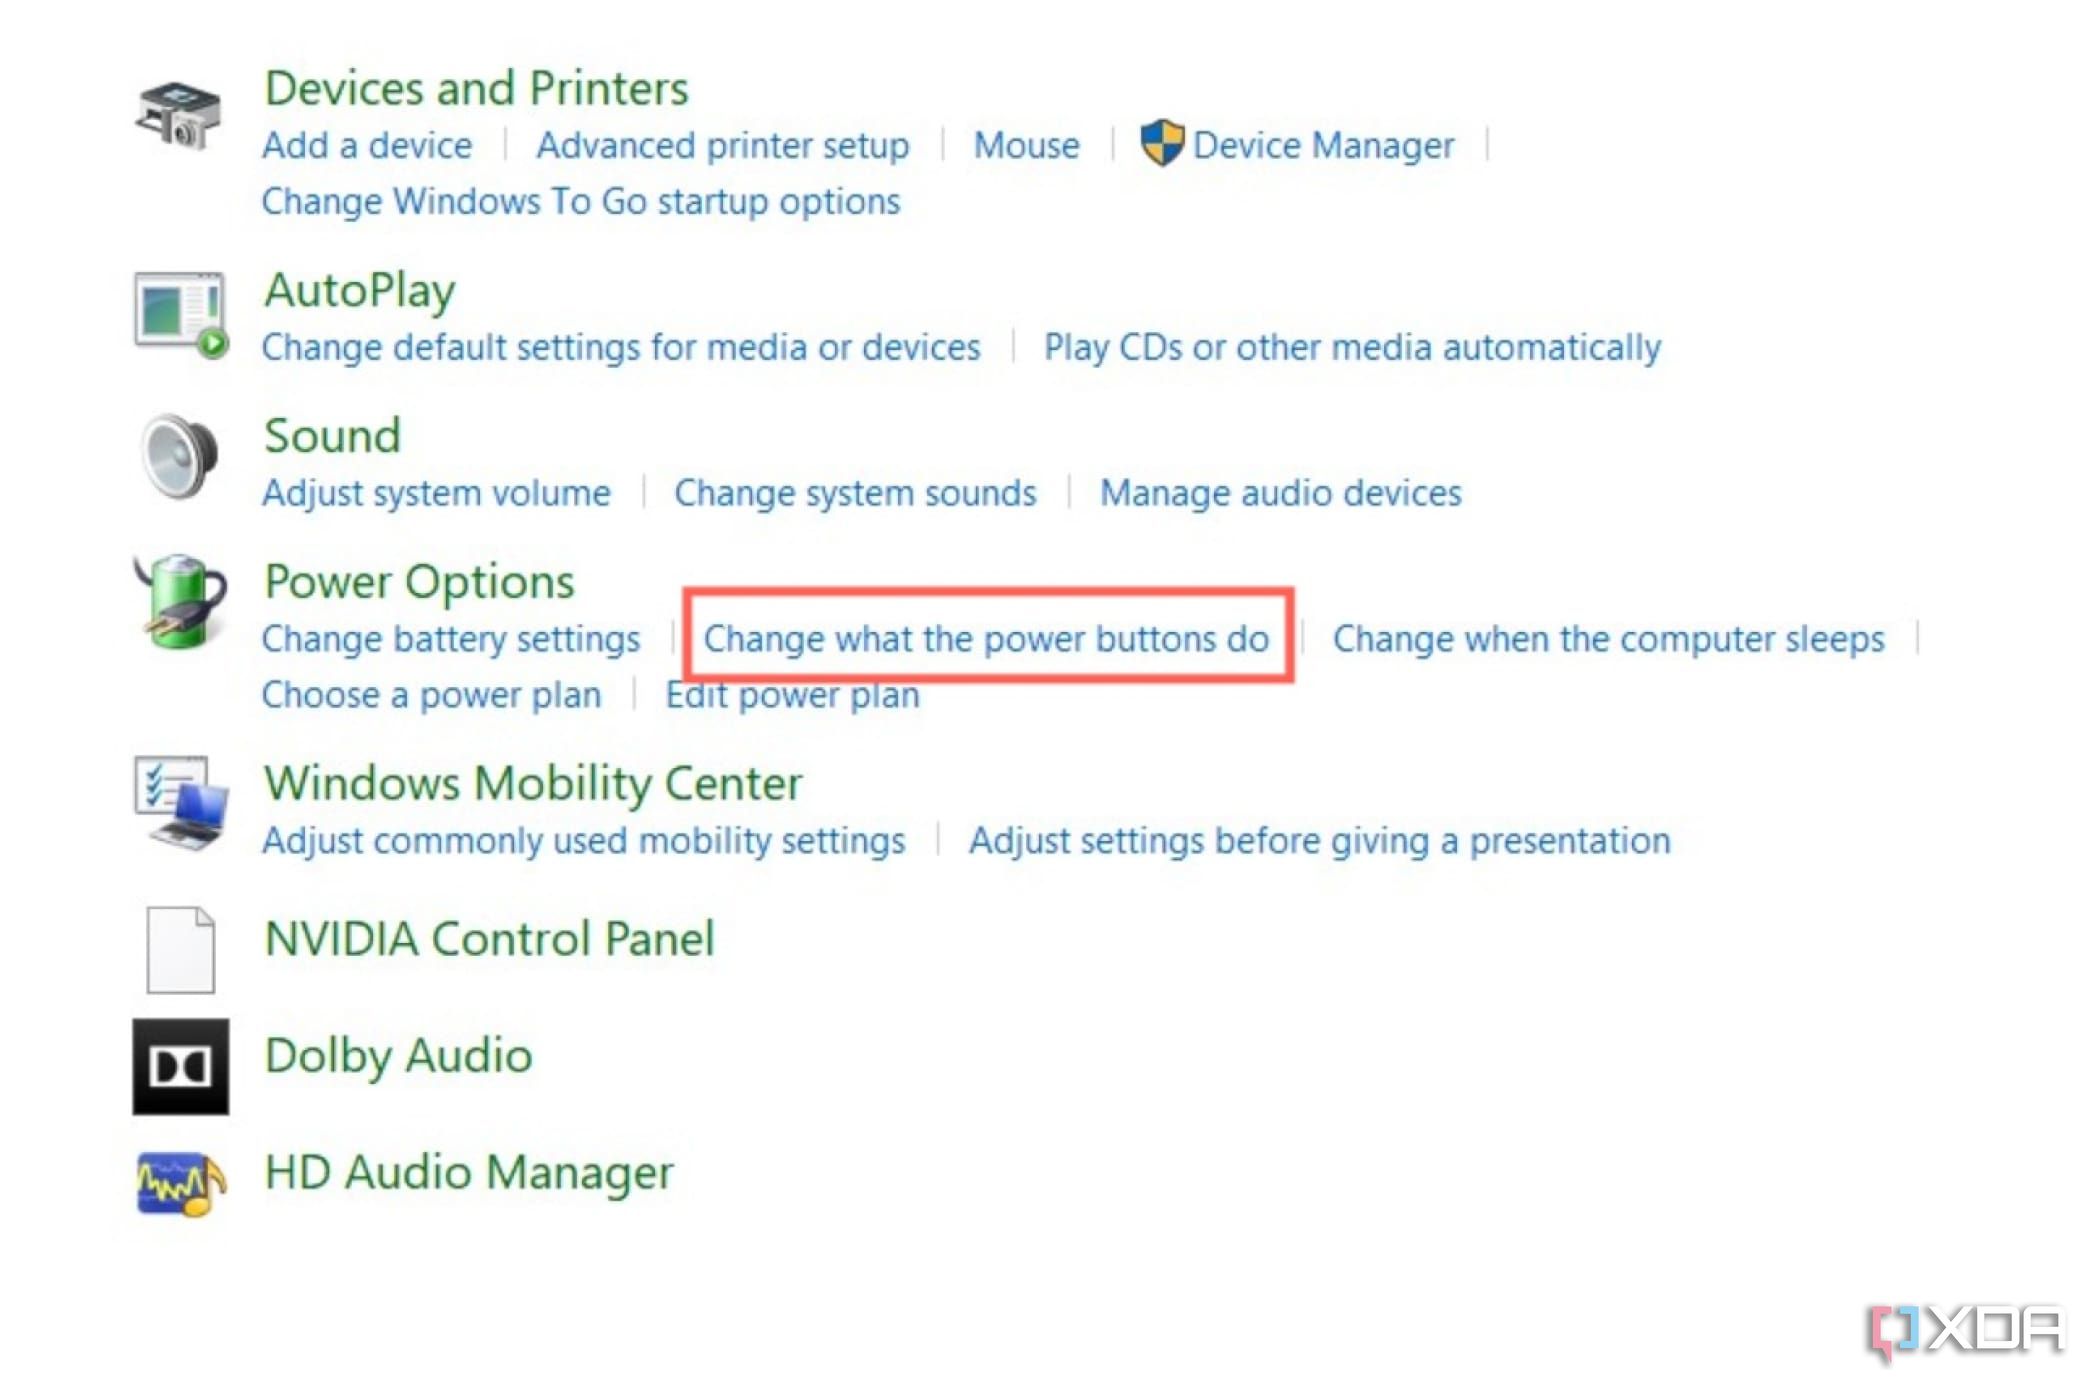The image size is (2100, 1400).
Task: Click the NVIDIA Control Panel document icon
Action: click(180, 950)
